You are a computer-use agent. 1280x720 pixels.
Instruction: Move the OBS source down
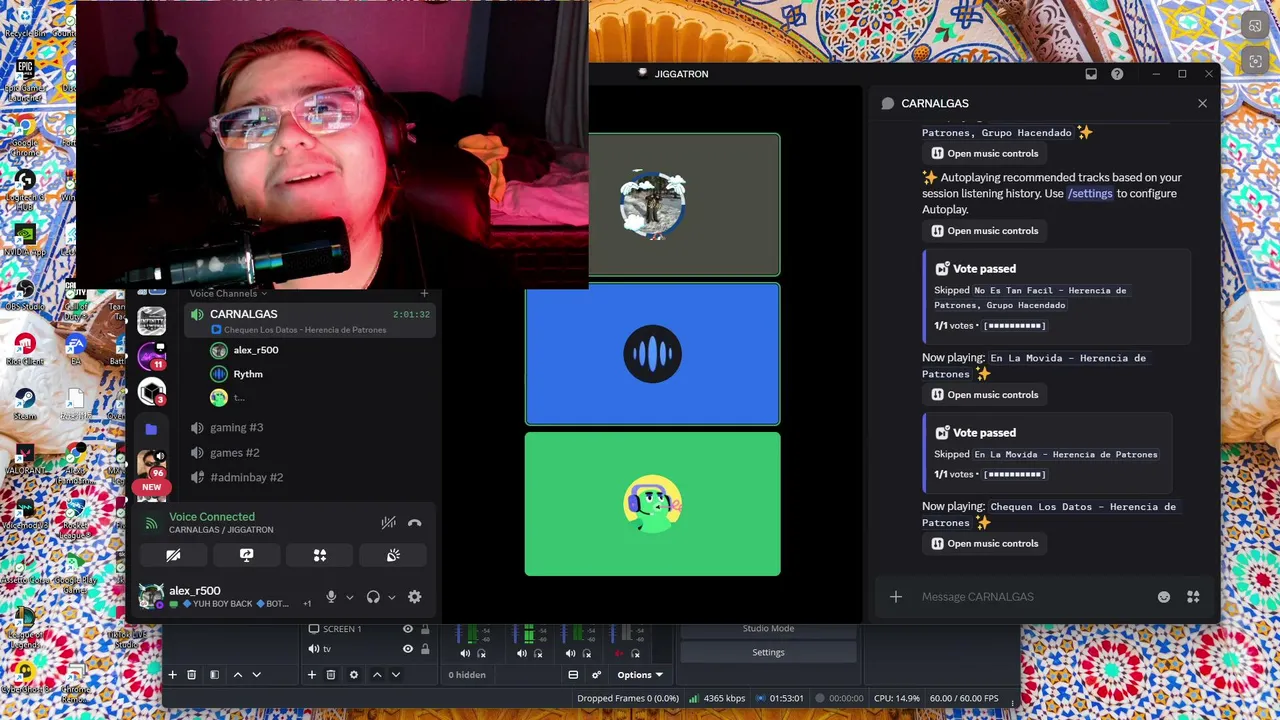[396, 675]
